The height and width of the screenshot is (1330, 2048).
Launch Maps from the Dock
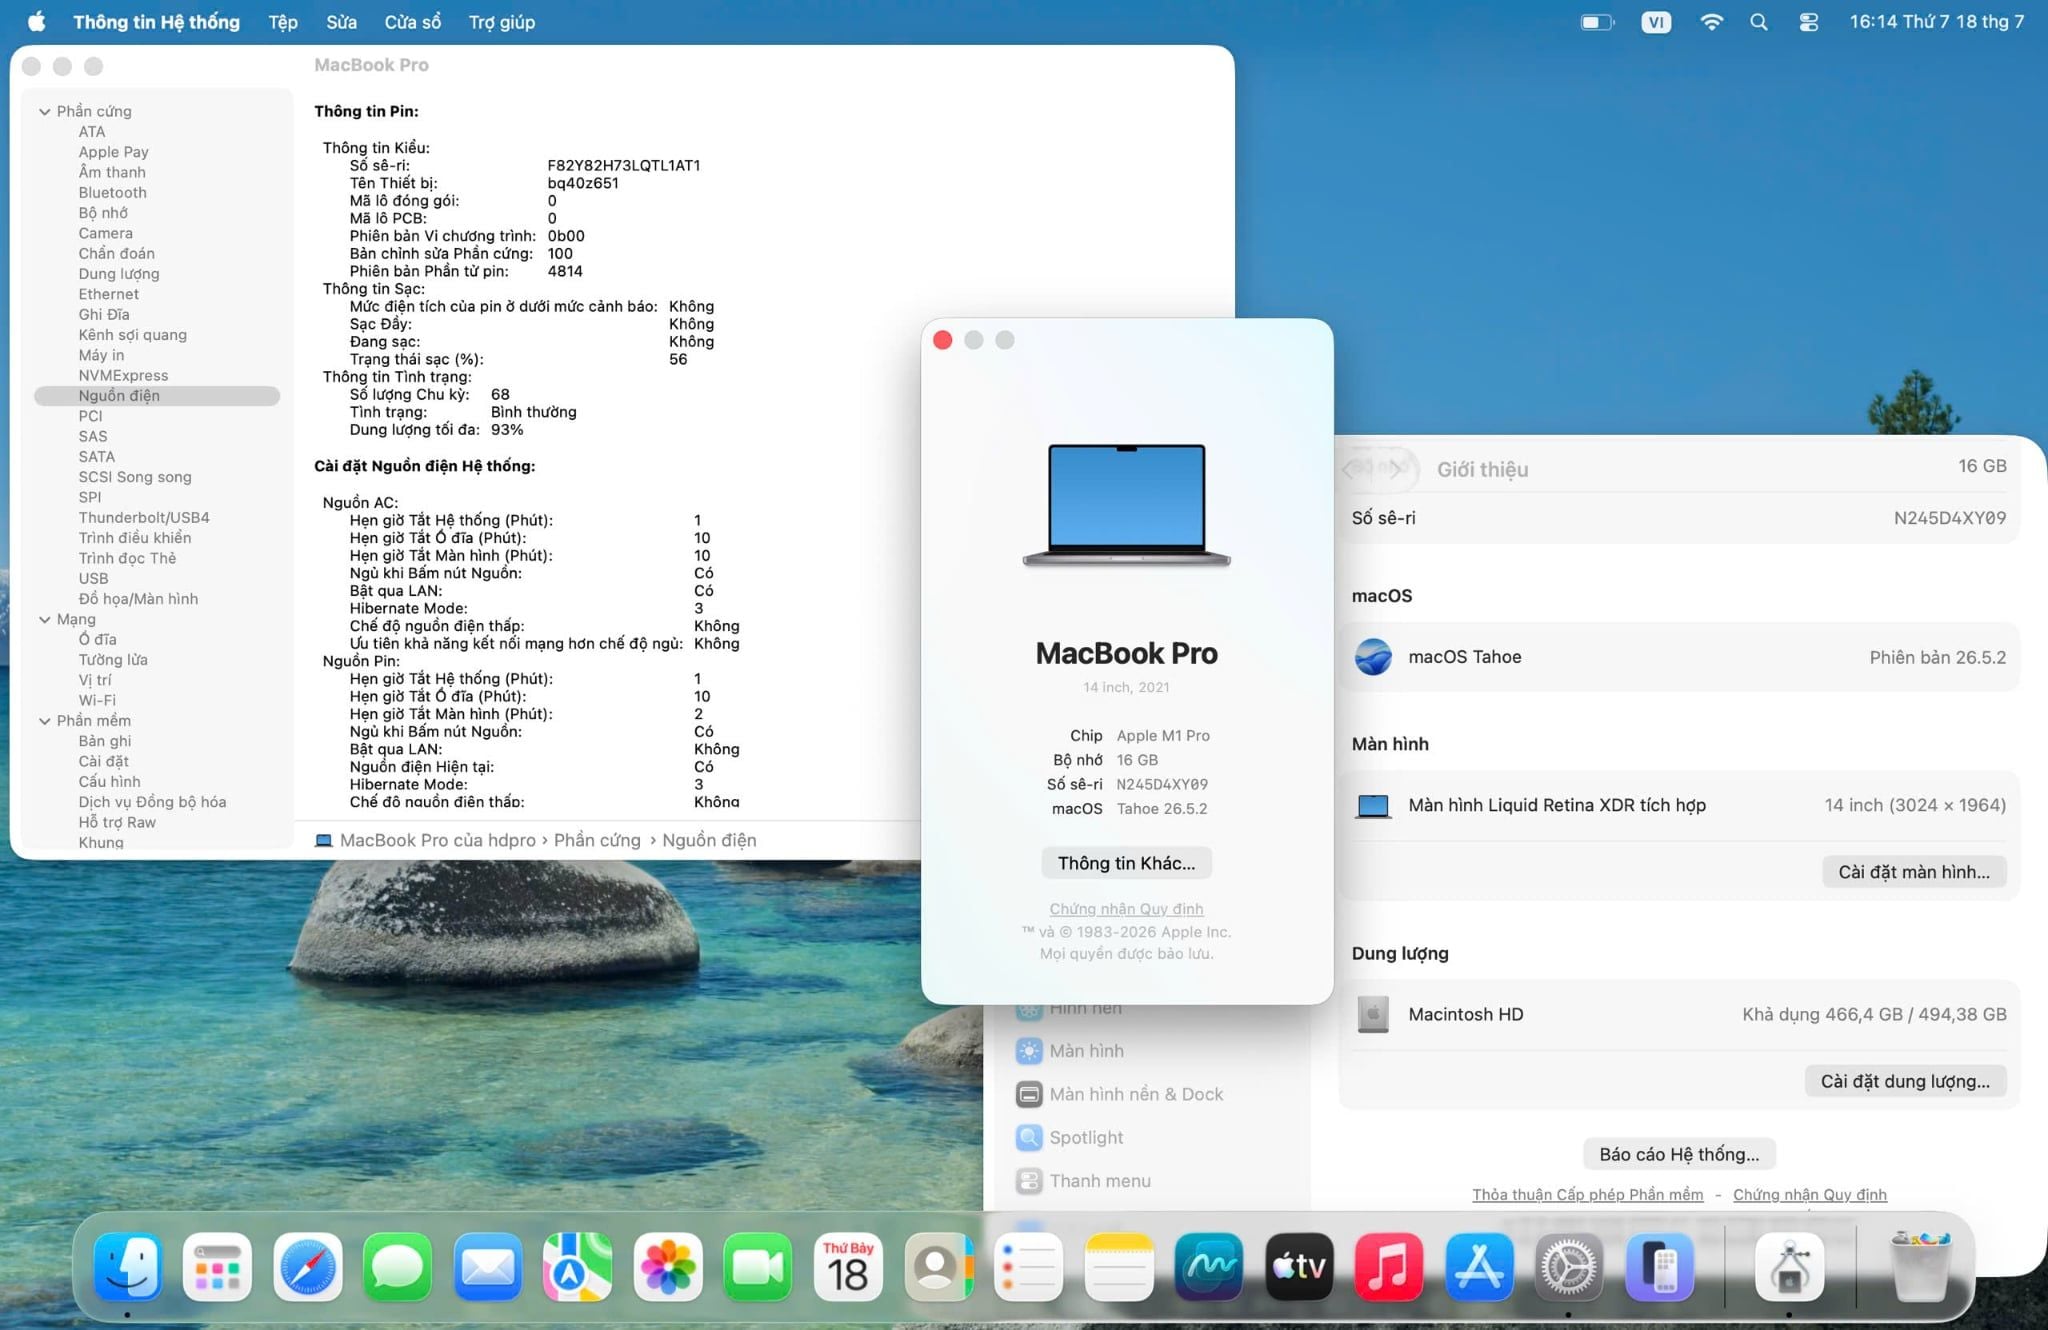point(578,1266)
